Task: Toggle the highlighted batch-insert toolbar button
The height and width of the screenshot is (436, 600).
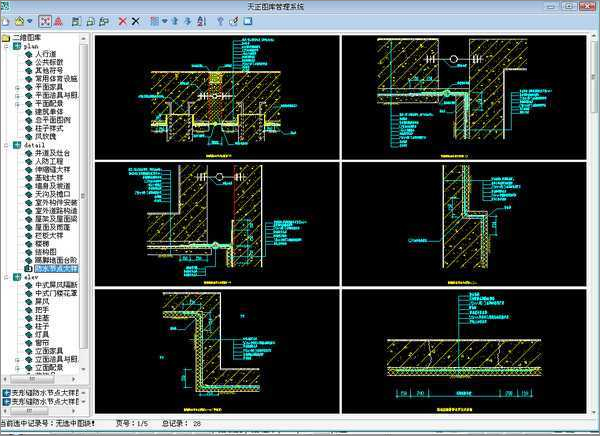Action: coord(45,21)
